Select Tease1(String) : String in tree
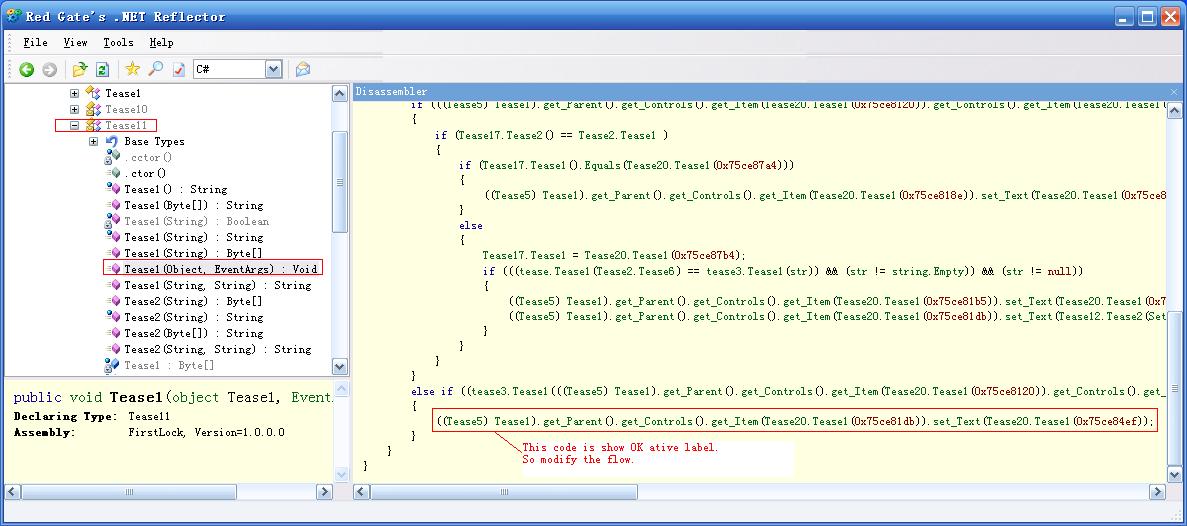Screen dimensions: 1187x526 [194, 237]
